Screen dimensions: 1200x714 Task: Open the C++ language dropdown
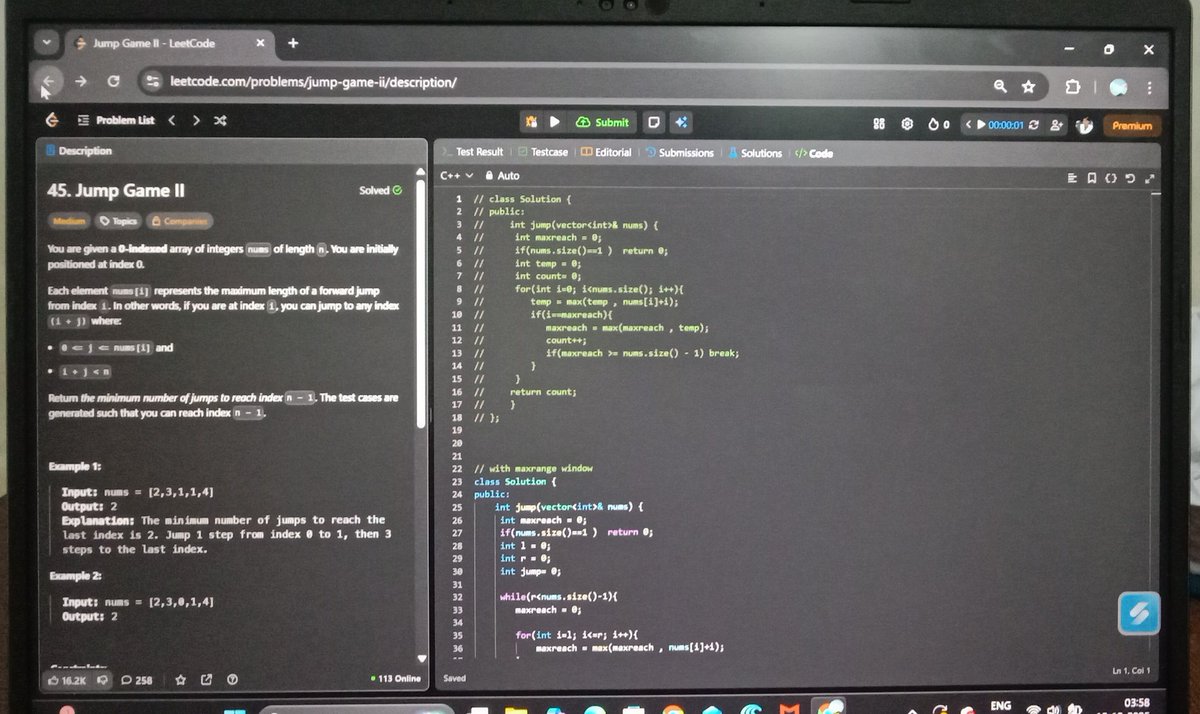(x=456, y=175)
